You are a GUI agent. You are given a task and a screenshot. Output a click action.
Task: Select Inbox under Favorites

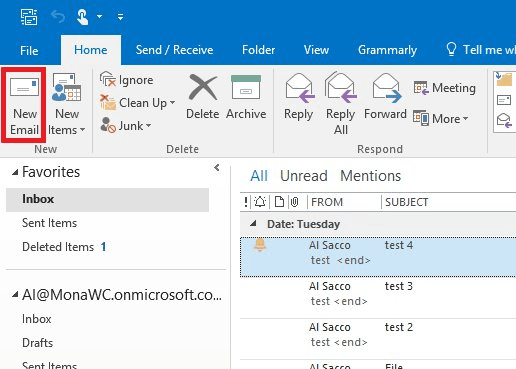(107, 199)
